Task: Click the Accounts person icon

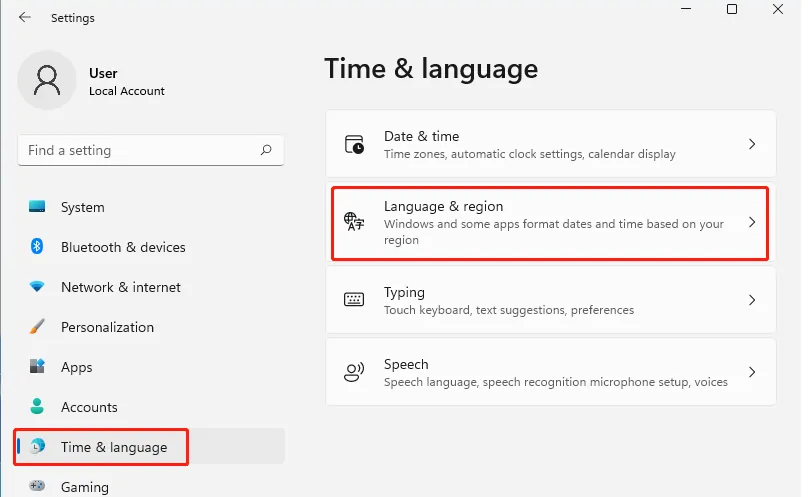Action: [x=37, y=406]
